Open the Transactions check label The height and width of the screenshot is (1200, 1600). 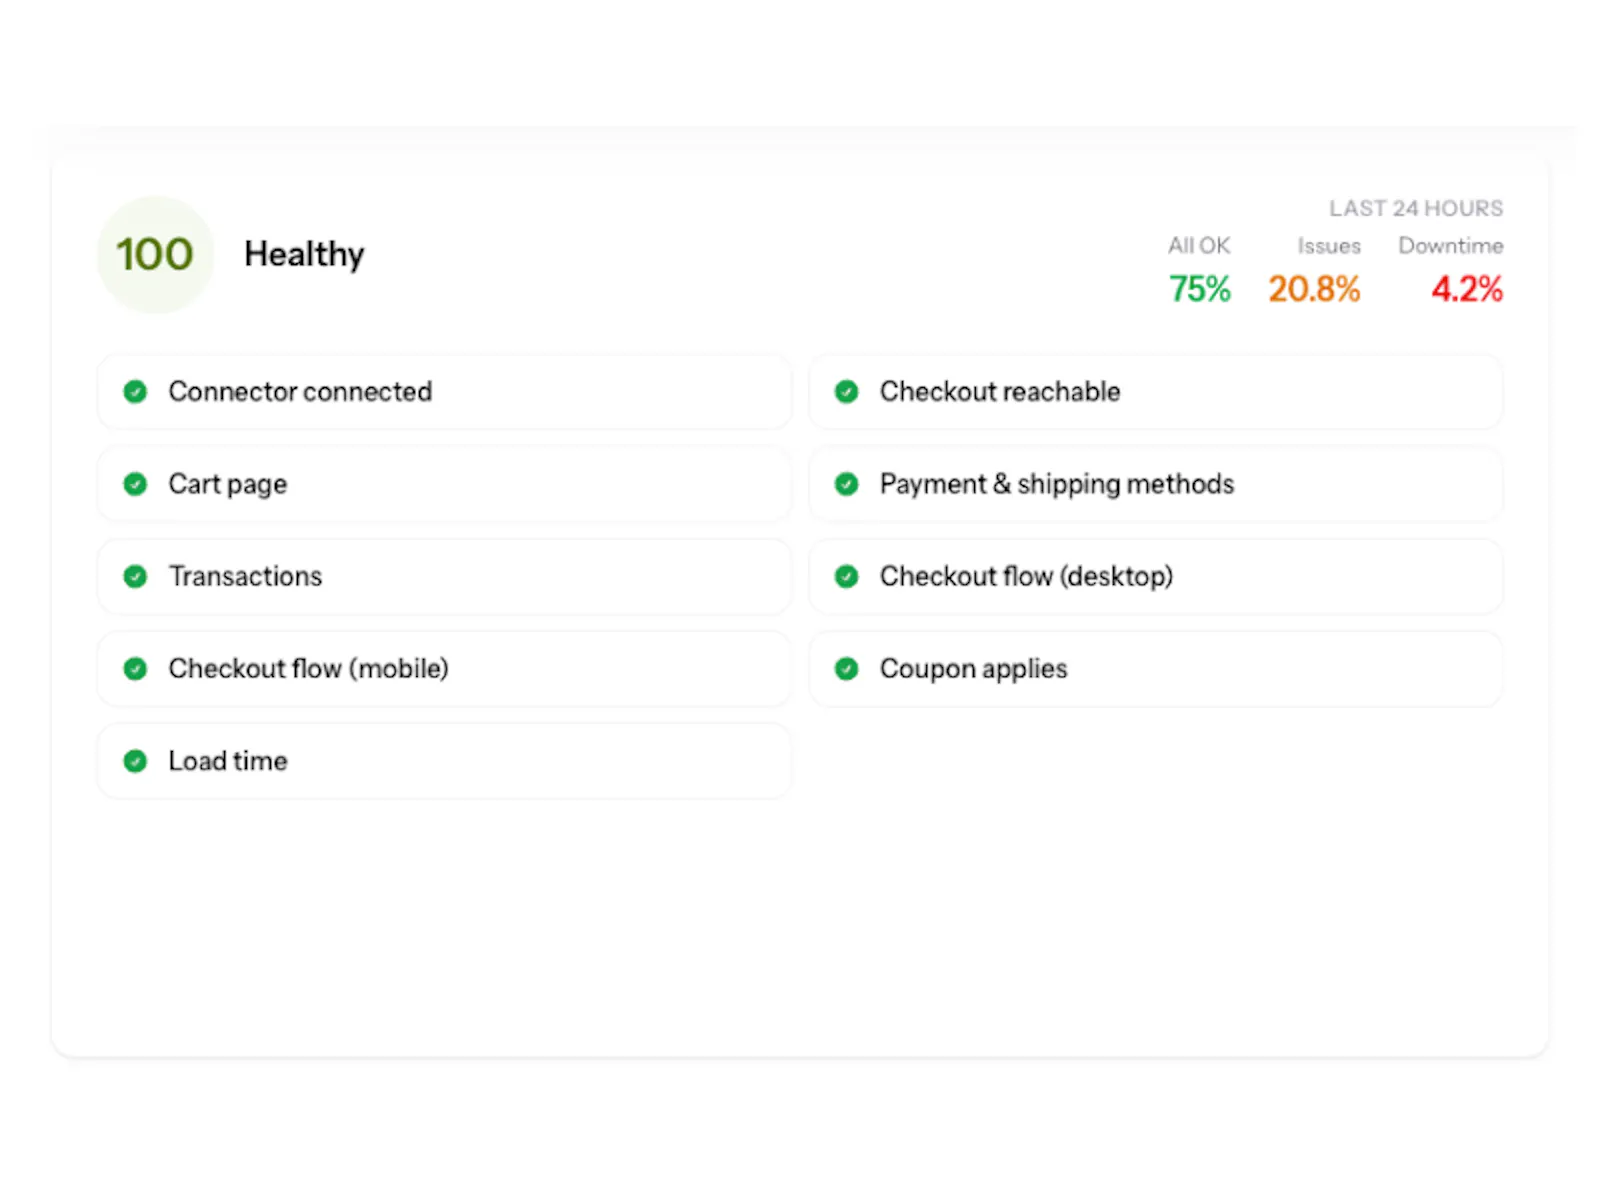click(x=245, y=577)
